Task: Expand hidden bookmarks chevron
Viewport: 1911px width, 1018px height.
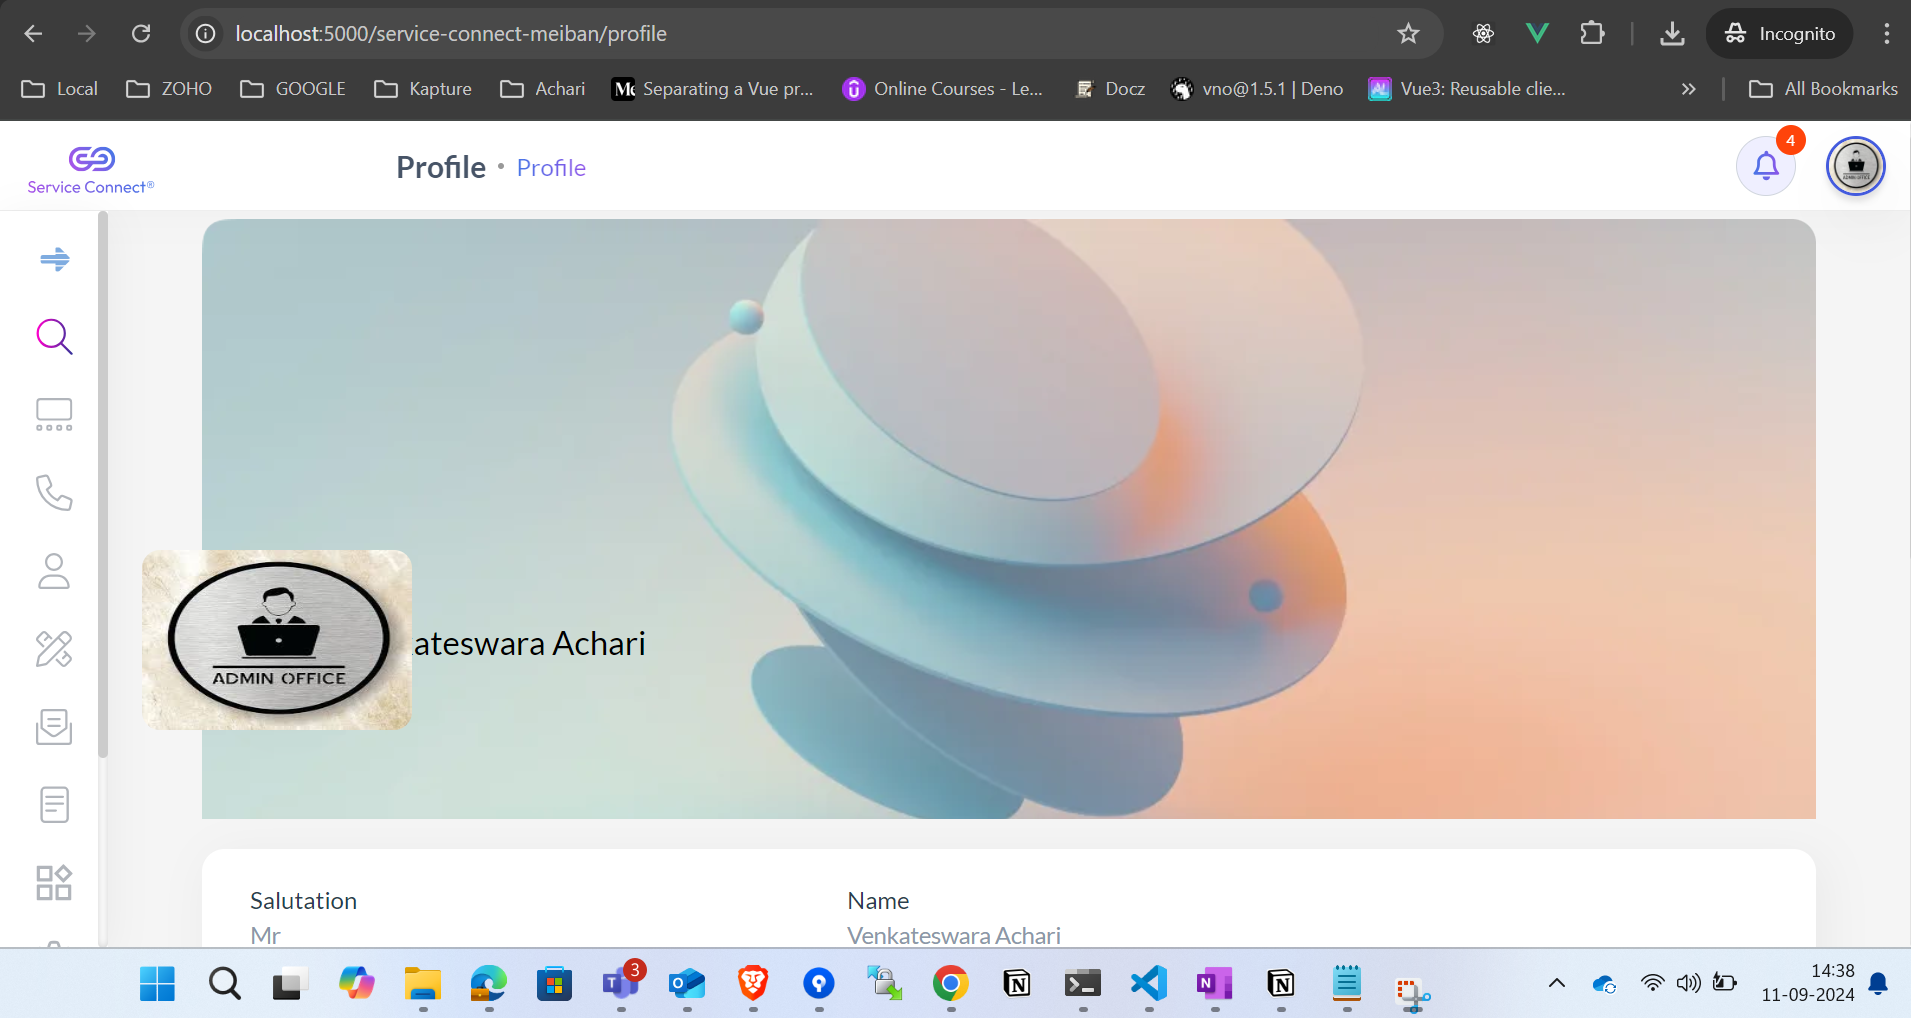Action: tap(1688, 89)
